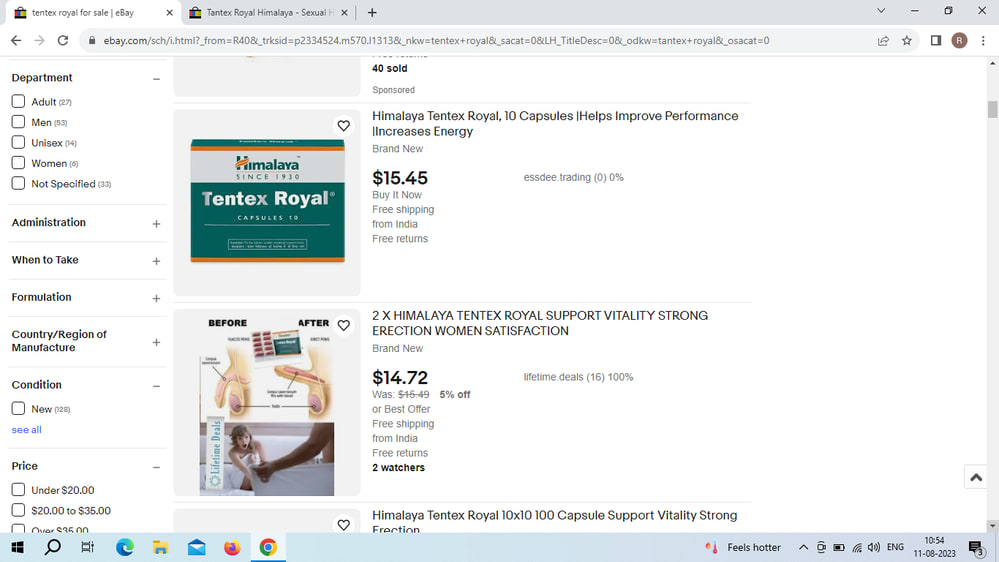View seller lifetime.deals feedback

[x=579, y=377]
